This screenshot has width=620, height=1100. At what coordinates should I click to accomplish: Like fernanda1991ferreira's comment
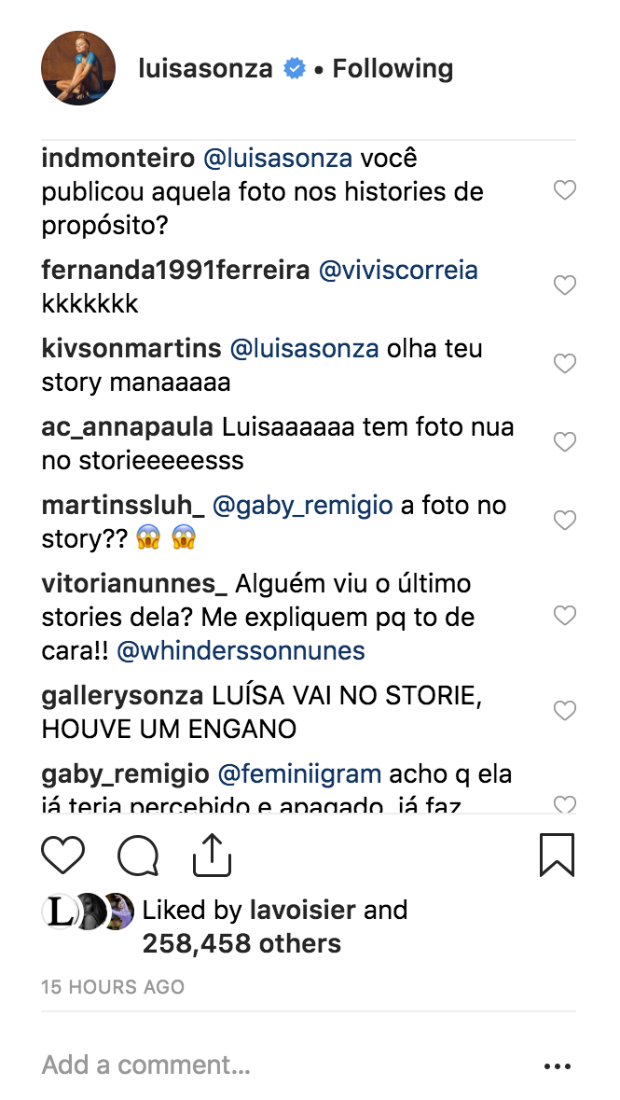[565, 286]
